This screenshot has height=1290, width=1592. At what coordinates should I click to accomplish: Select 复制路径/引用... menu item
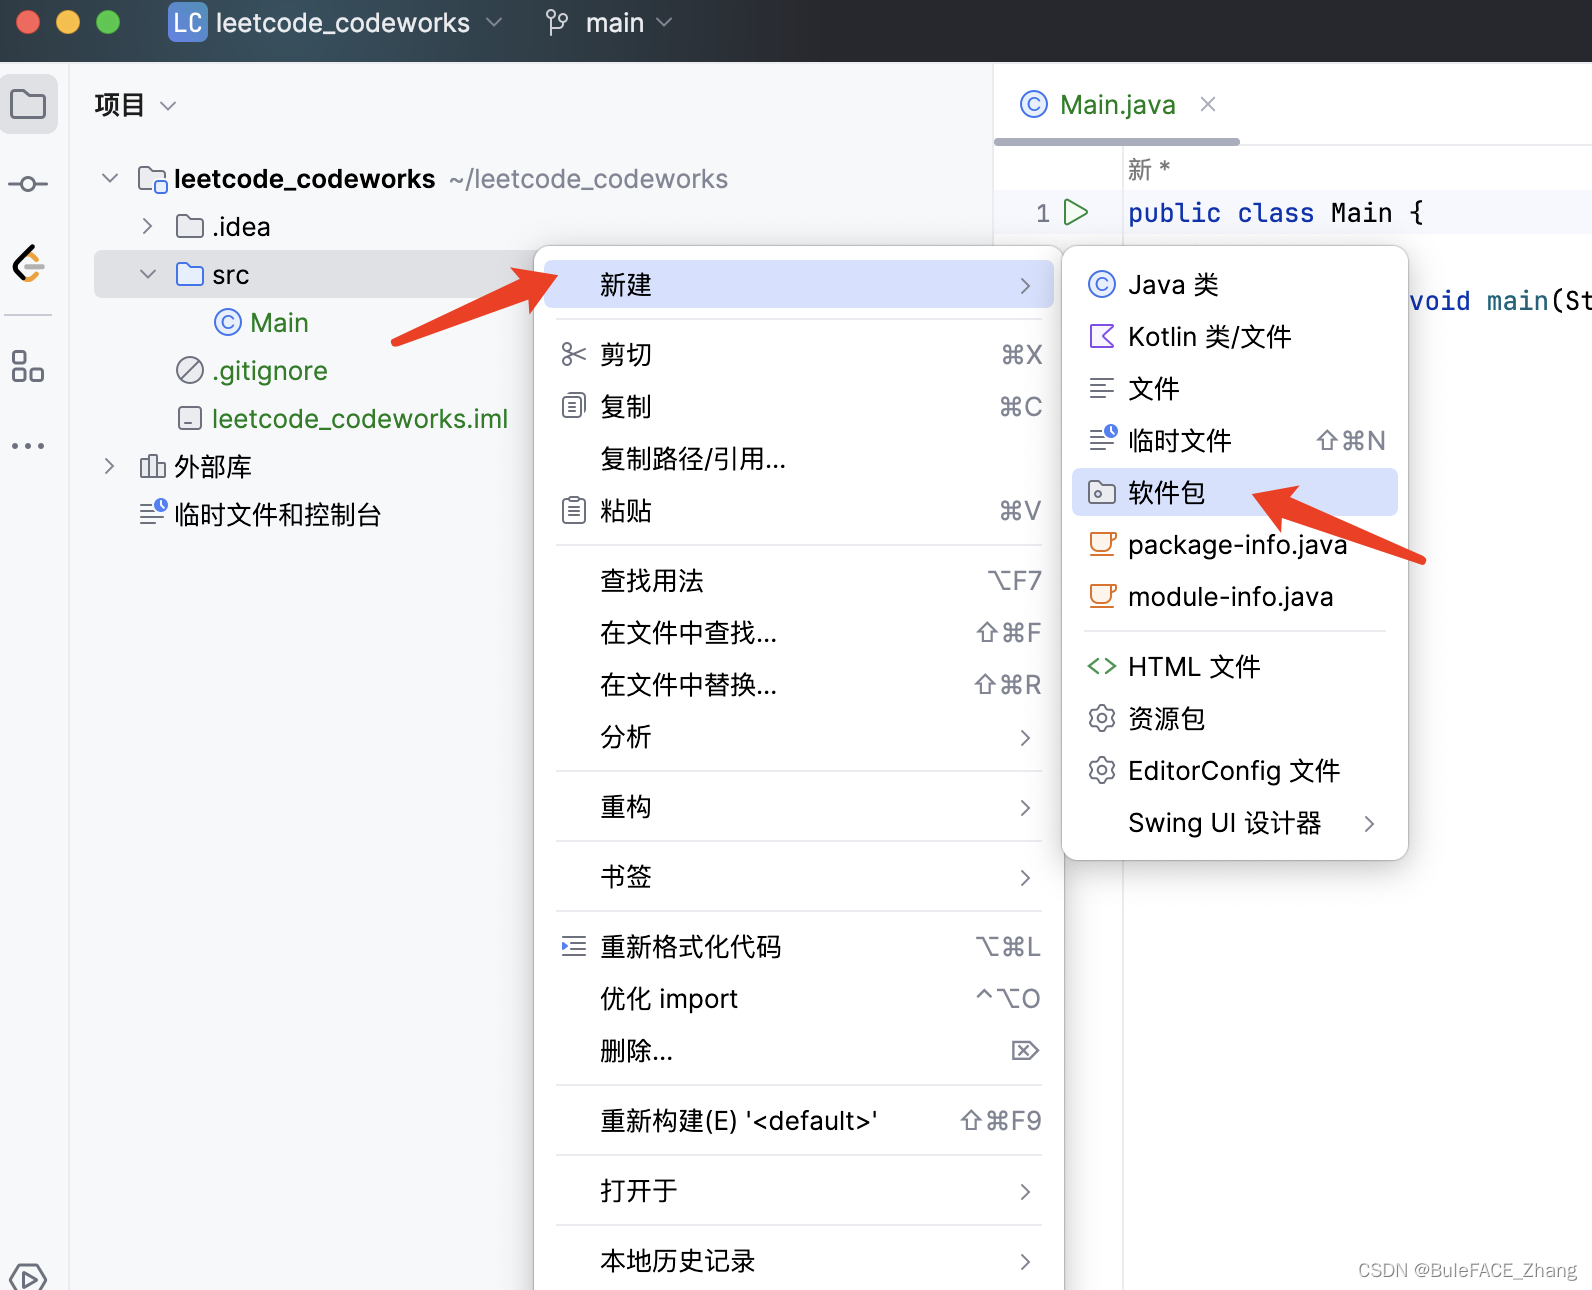coord(798,458)
